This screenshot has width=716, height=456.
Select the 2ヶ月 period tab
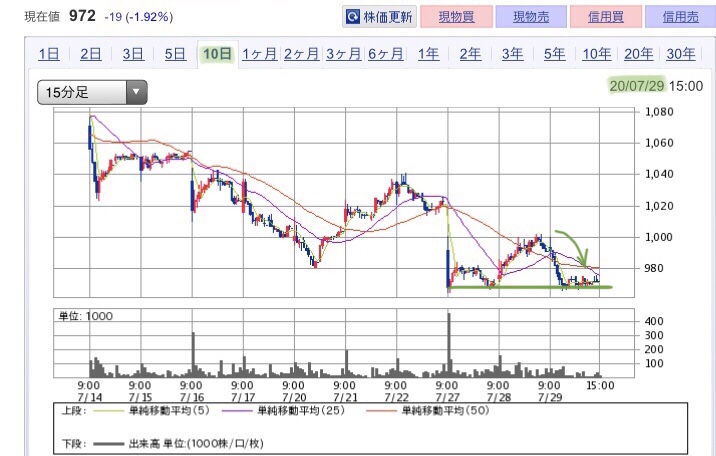click(x=302, y=54)
